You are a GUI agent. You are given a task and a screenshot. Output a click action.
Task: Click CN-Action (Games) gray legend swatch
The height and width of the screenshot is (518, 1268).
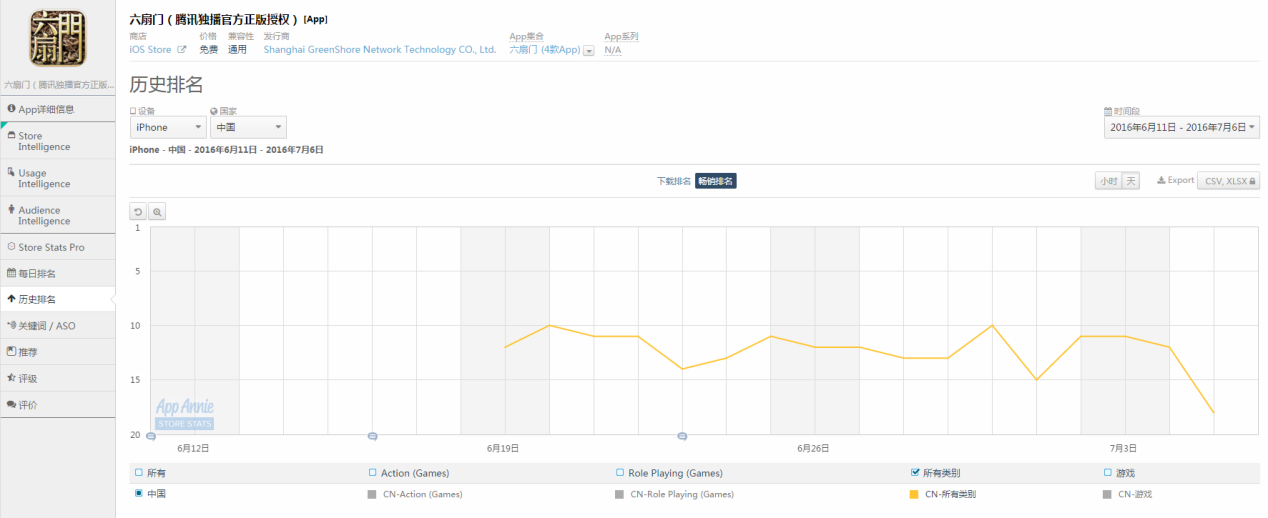tap(372, 494)
